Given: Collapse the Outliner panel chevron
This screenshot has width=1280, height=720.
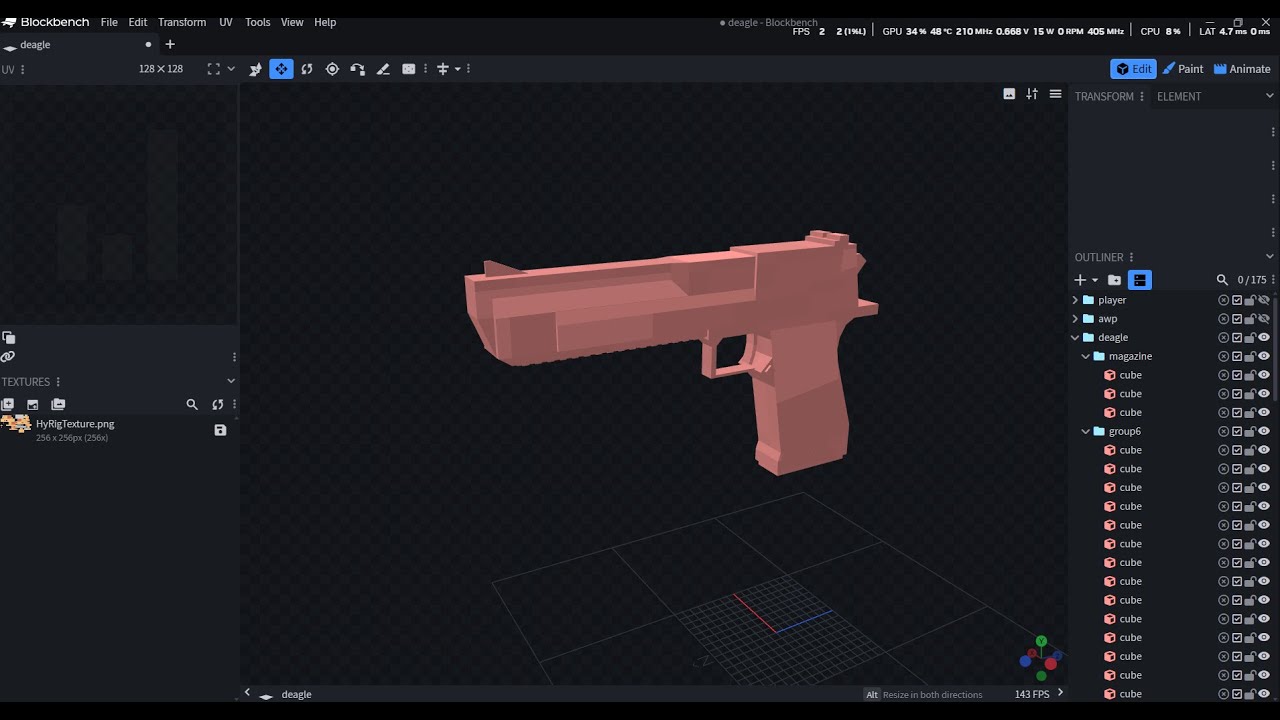Looking at the screenshot, I should point(1270,257).
